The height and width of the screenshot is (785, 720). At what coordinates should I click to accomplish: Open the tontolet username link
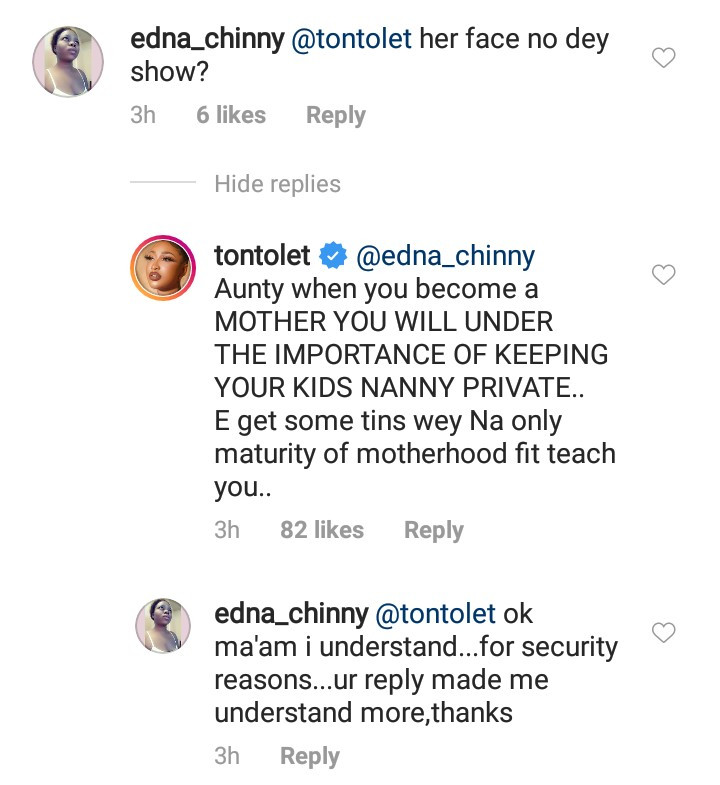point(263,256)
